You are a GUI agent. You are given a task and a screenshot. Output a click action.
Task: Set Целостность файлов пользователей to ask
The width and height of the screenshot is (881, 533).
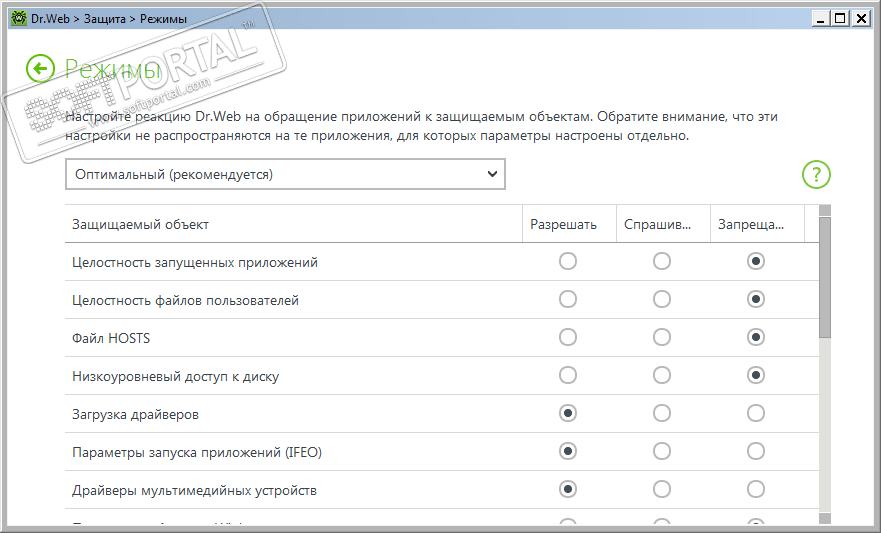661,299
